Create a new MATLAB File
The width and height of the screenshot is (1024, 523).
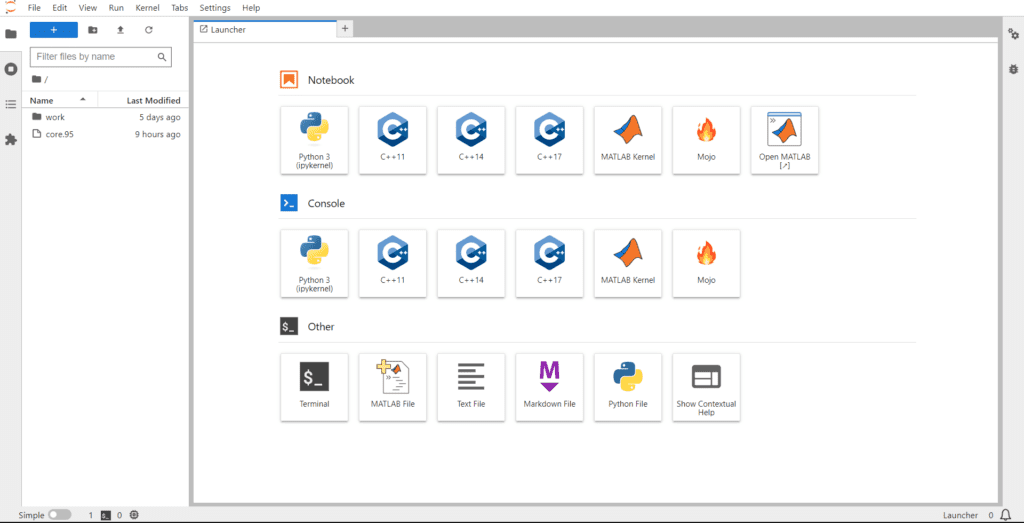point(392,387)
